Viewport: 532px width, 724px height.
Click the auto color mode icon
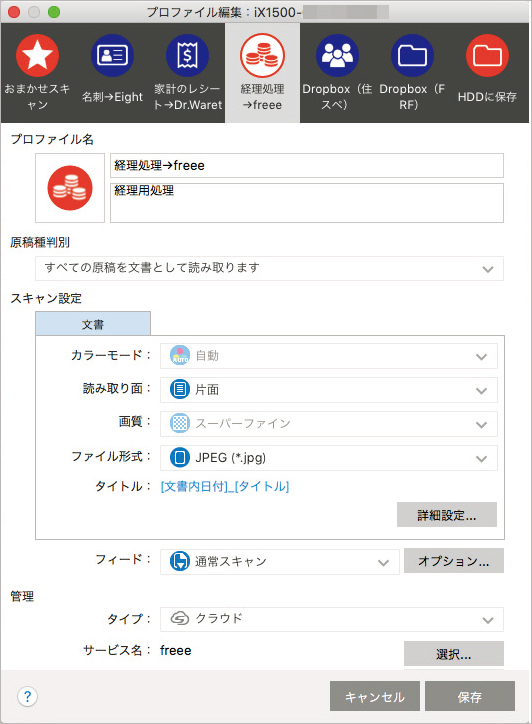pos(180,356)
